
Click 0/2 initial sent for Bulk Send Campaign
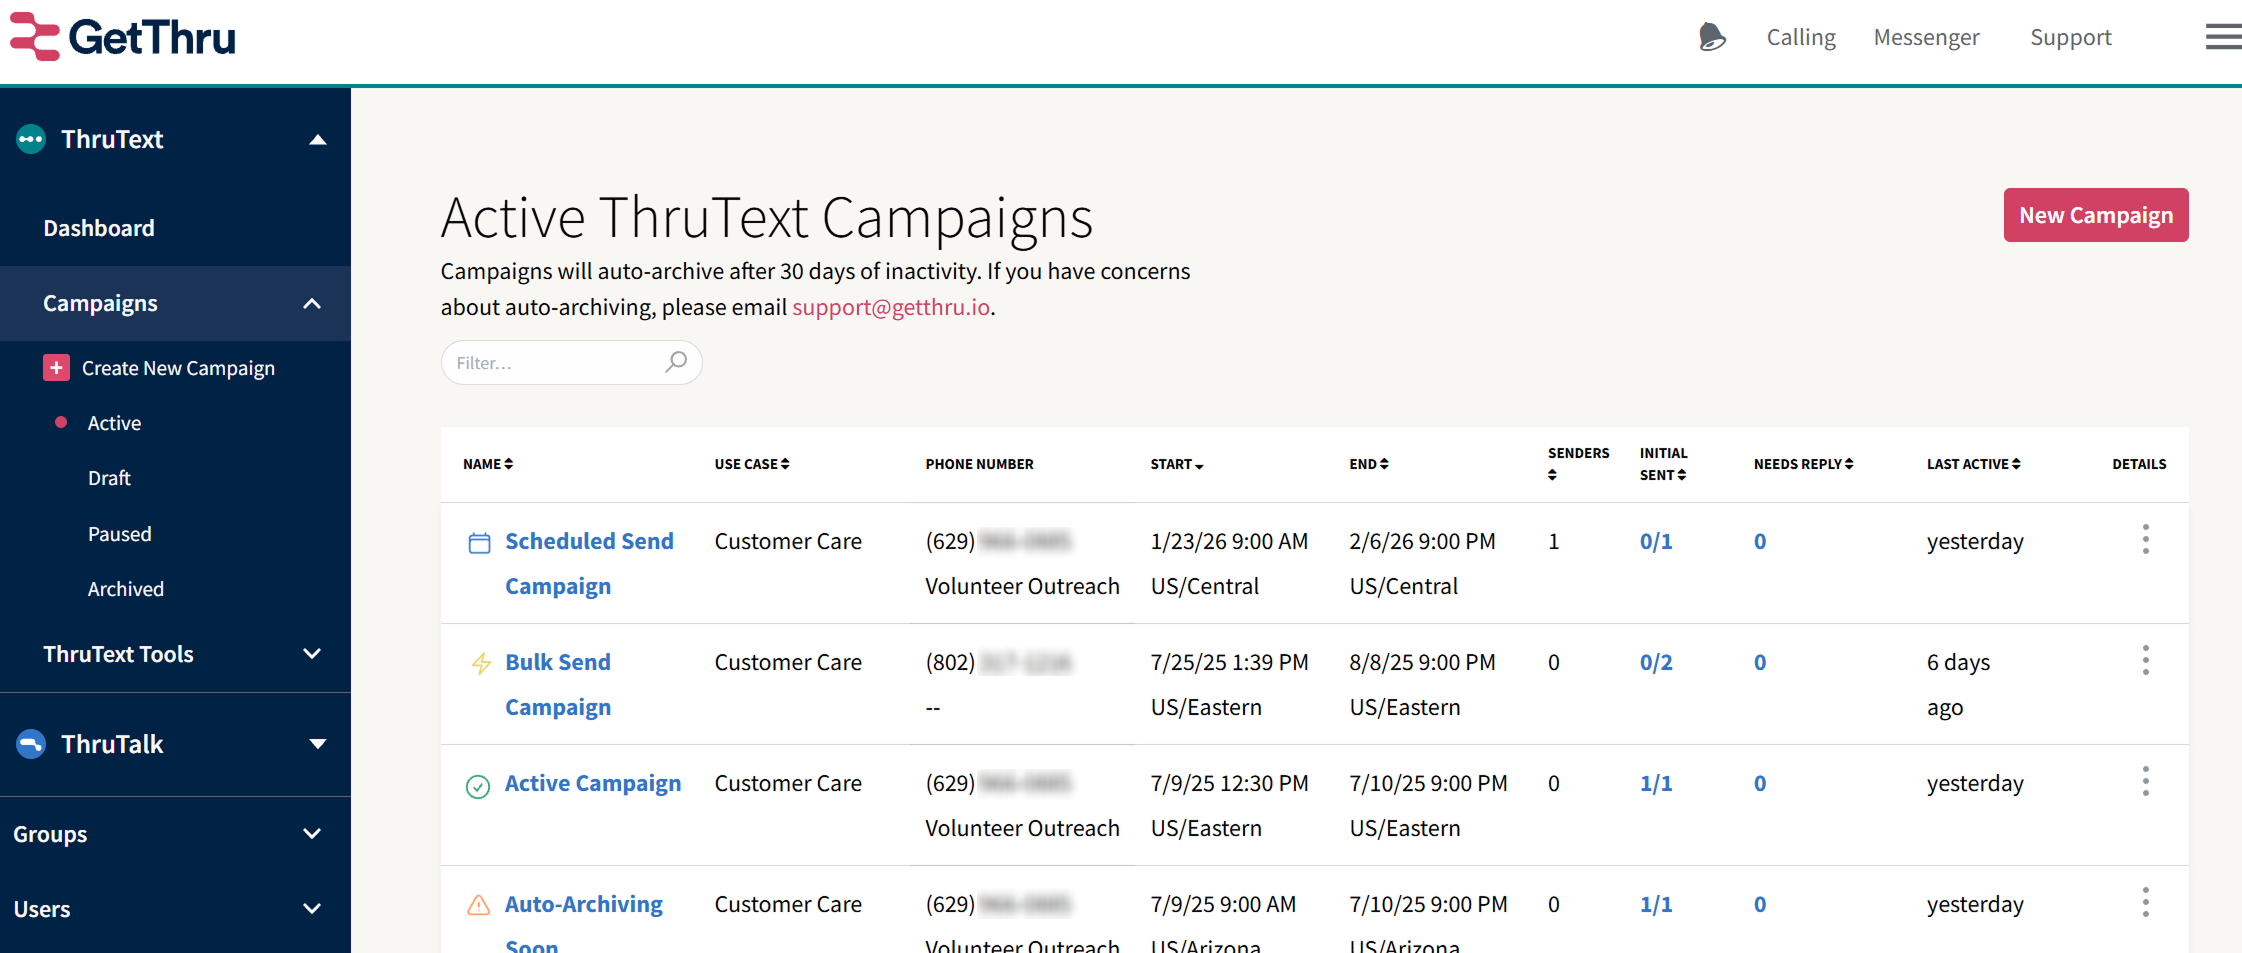(x=1656, y=662)
